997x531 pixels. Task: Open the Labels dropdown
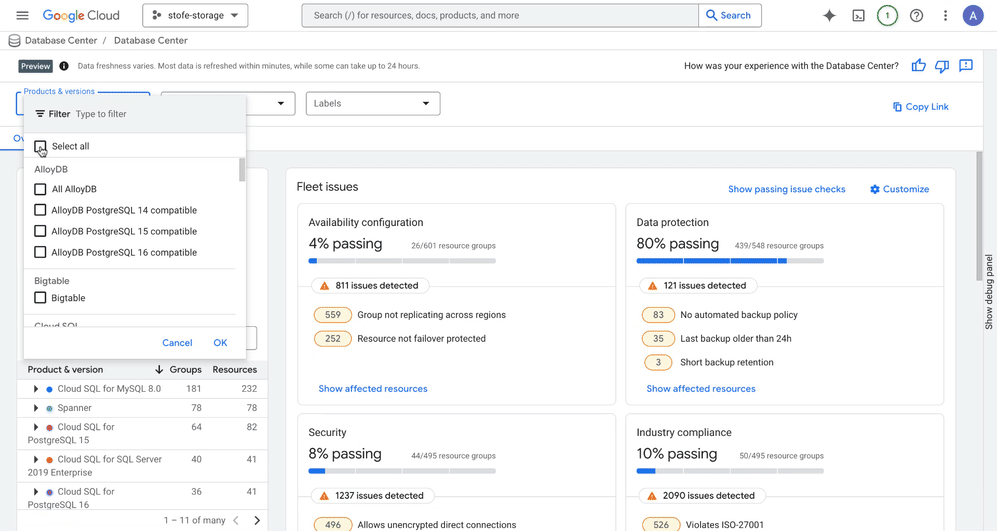click(373, 104)
